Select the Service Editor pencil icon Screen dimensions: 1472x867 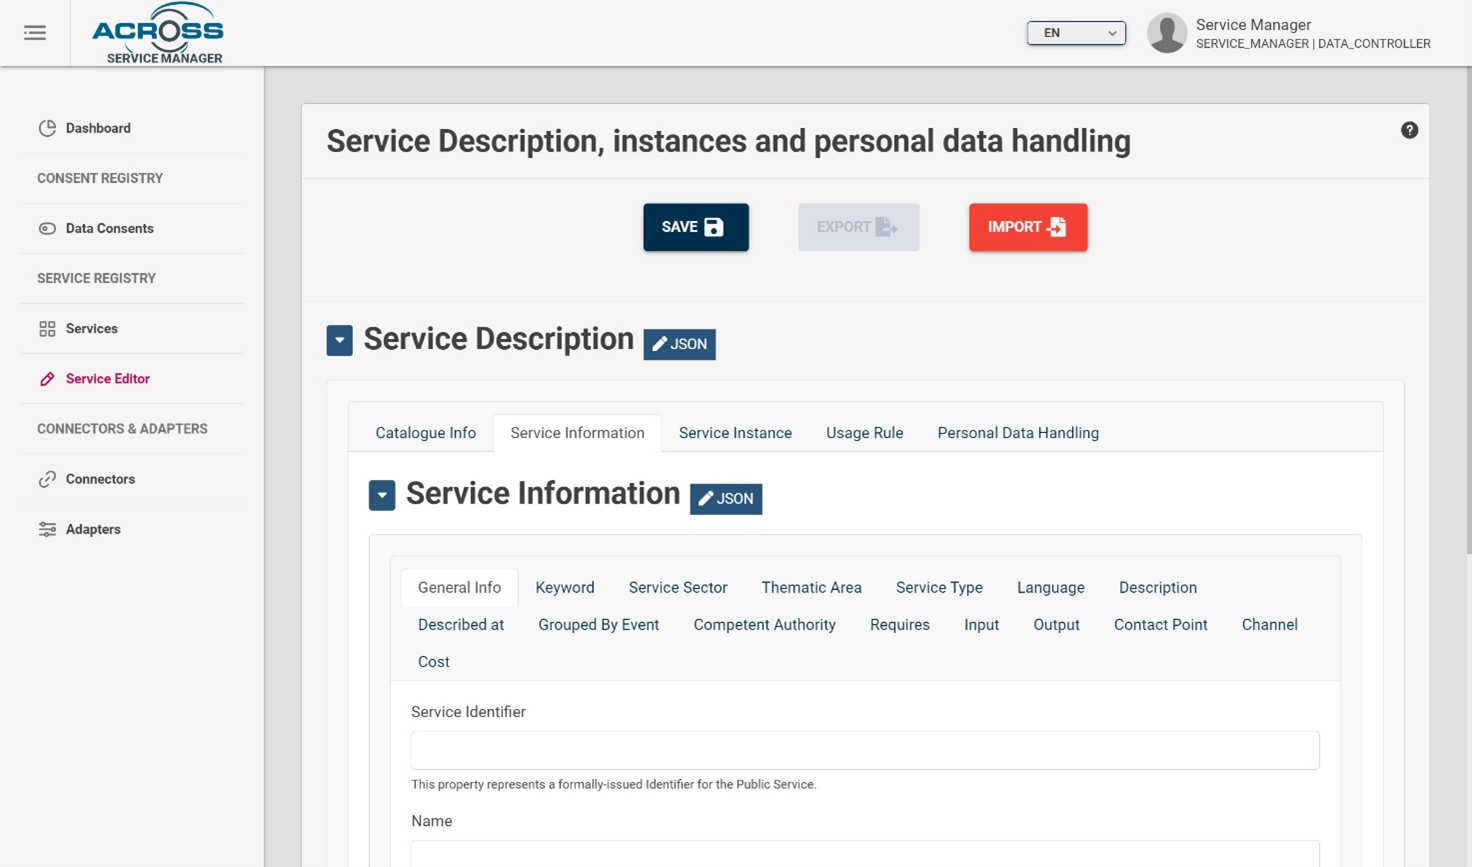47,379
